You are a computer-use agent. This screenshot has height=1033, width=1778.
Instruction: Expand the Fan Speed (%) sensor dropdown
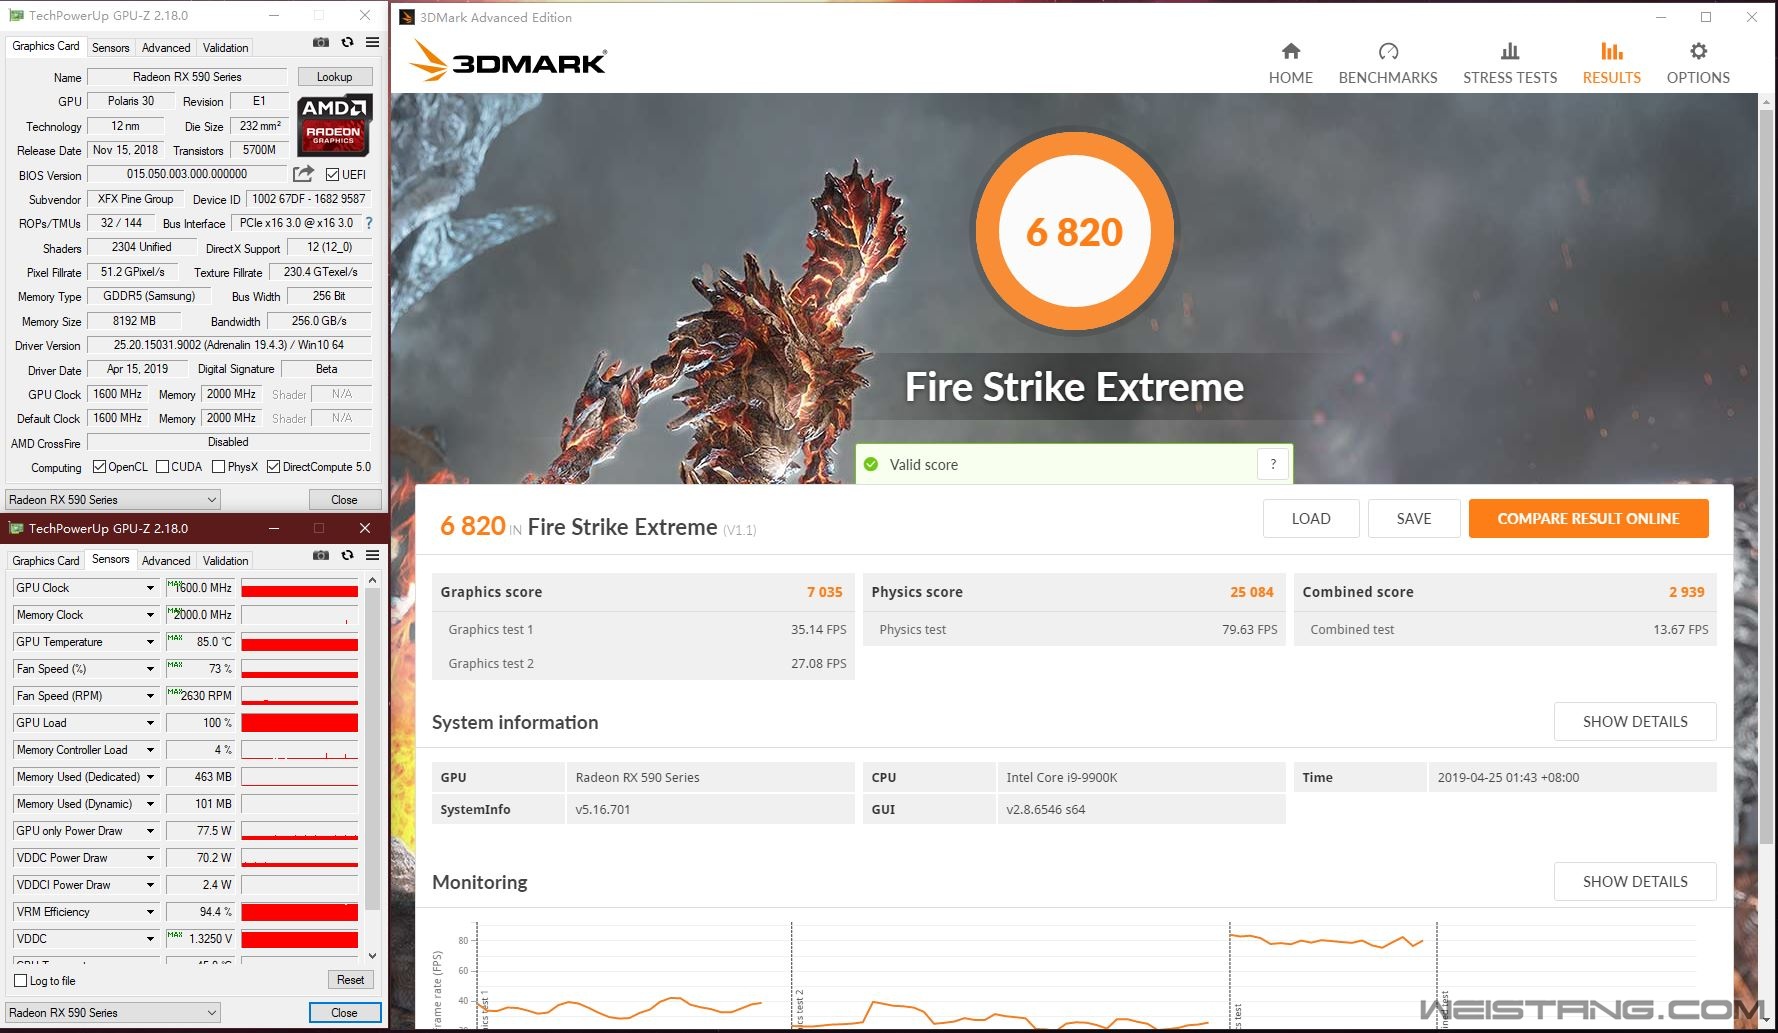tap(151, 669)
